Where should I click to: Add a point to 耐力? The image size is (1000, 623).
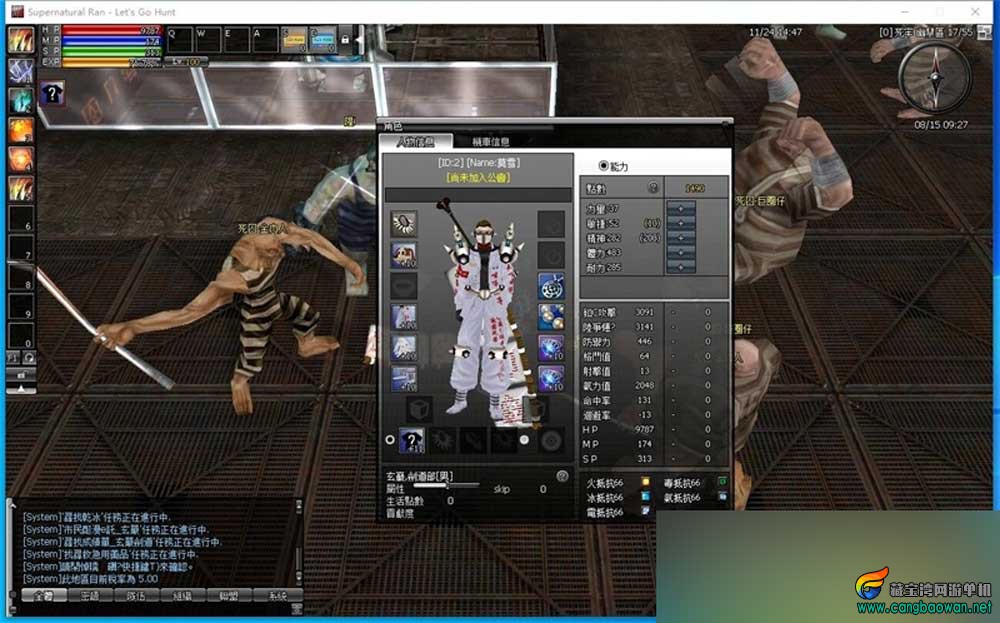coord(680,267)
